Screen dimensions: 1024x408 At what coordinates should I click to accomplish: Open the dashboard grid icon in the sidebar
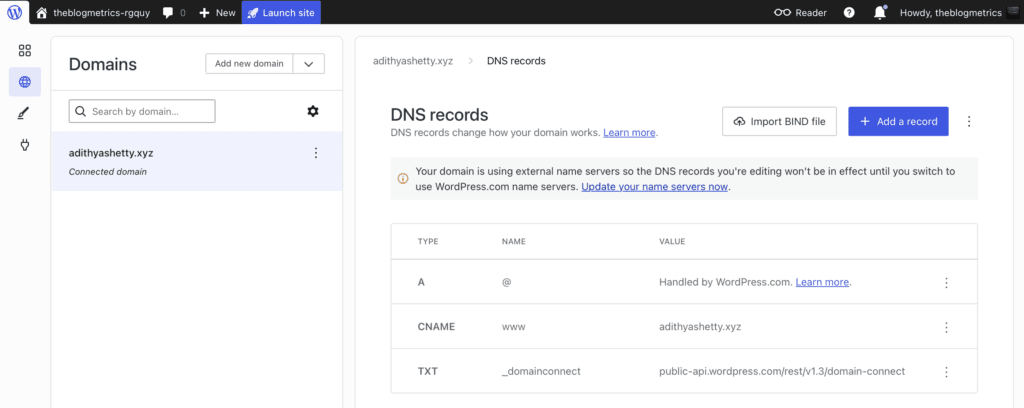coord(25,50)
